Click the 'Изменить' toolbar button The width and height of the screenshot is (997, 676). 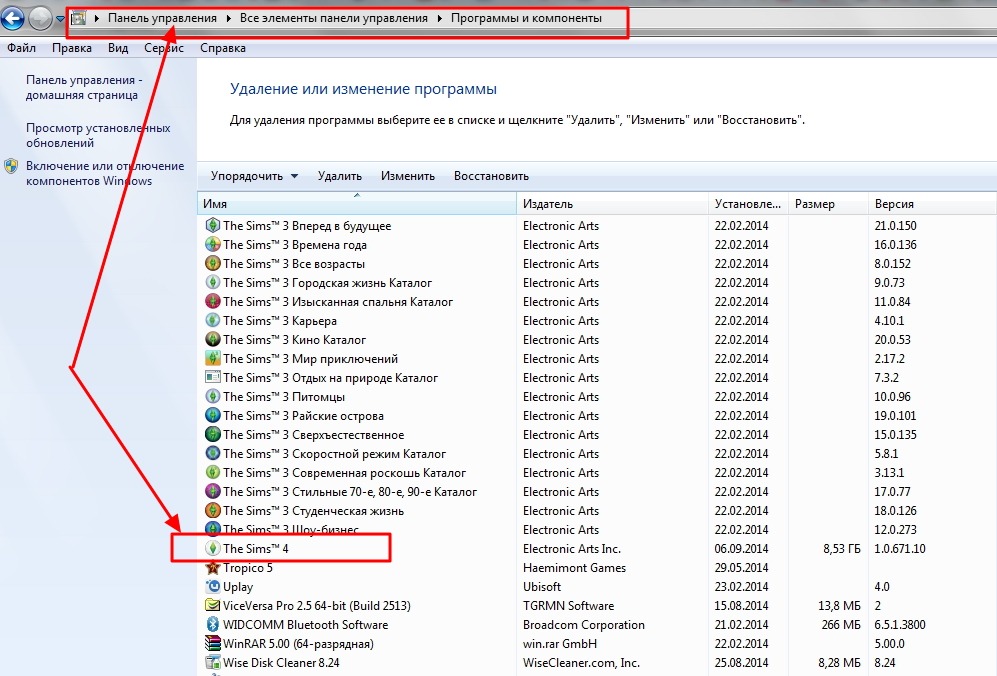pyautogui.click(x=408, y=176)
